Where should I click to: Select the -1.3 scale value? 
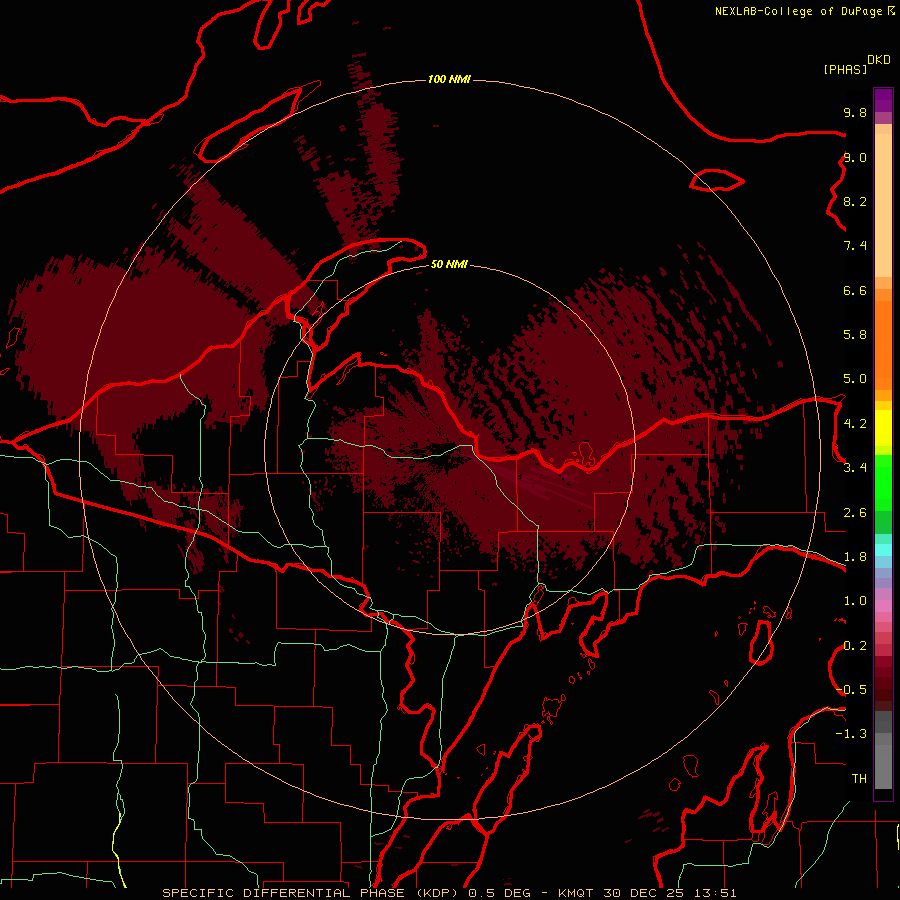851,734
